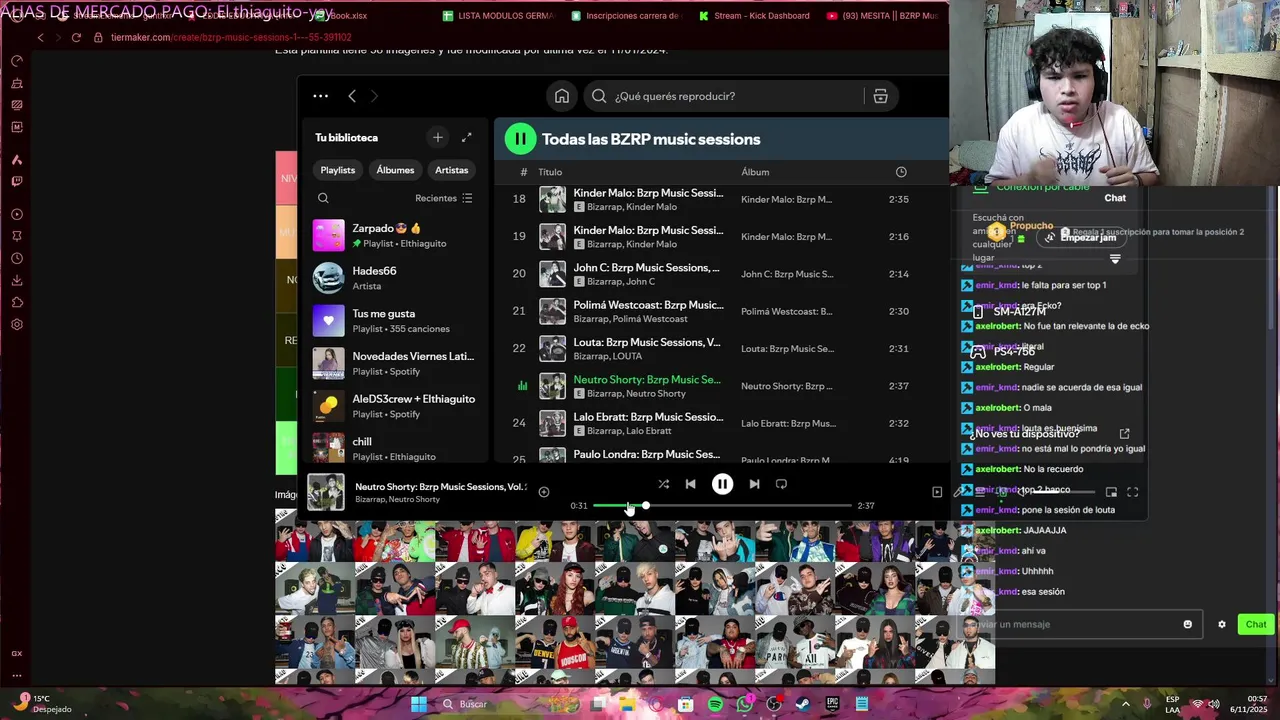Open chat settings gear icon

pyautogui.click(x=1221, y=624)
